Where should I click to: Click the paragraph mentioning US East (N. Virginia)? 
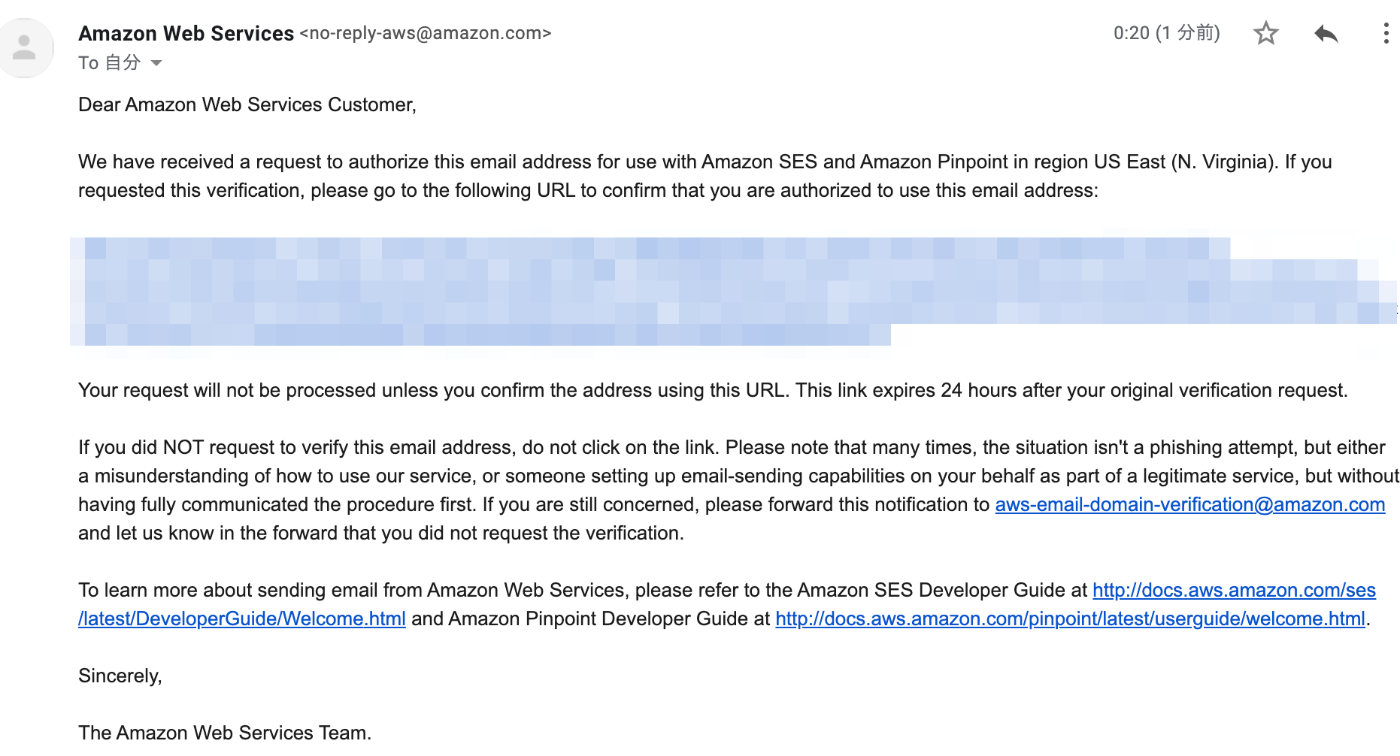click(705, 176)
